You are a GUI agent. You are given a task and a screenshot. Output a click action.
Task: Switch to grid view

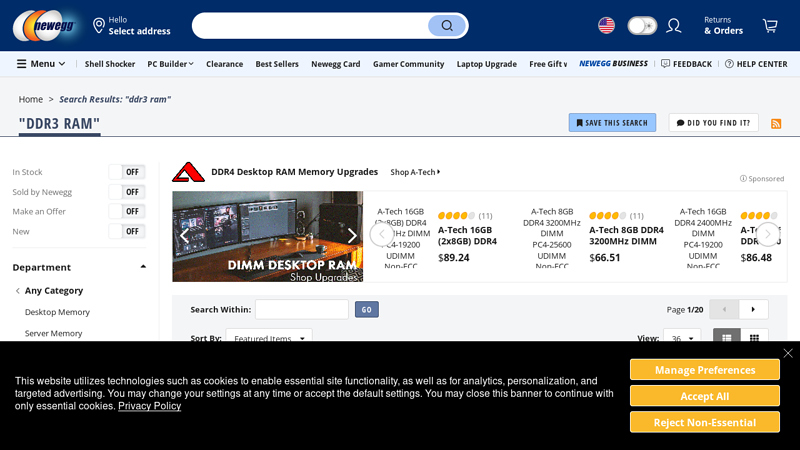pos(754,337)
